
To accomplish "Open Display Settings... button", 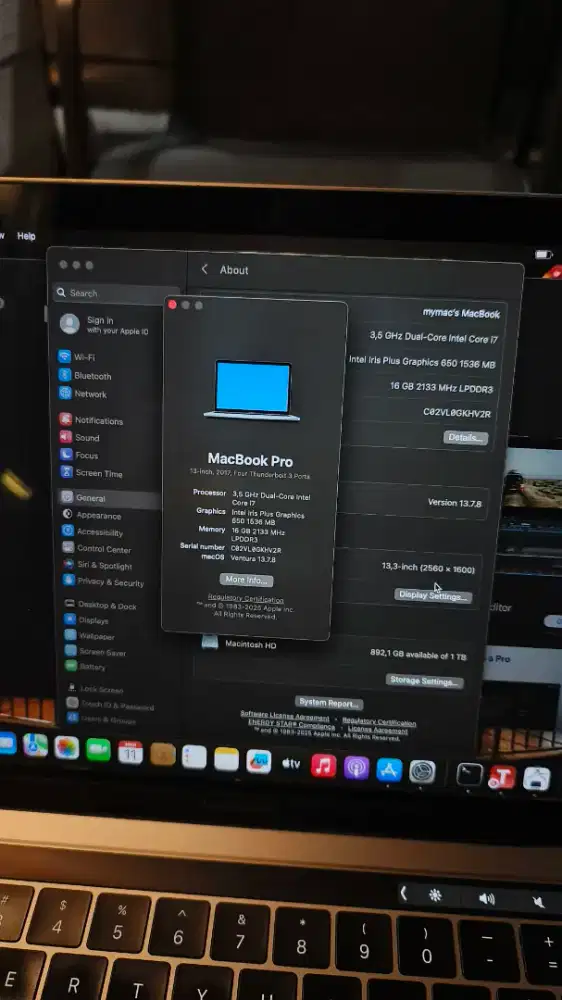I will click(433, 596).
